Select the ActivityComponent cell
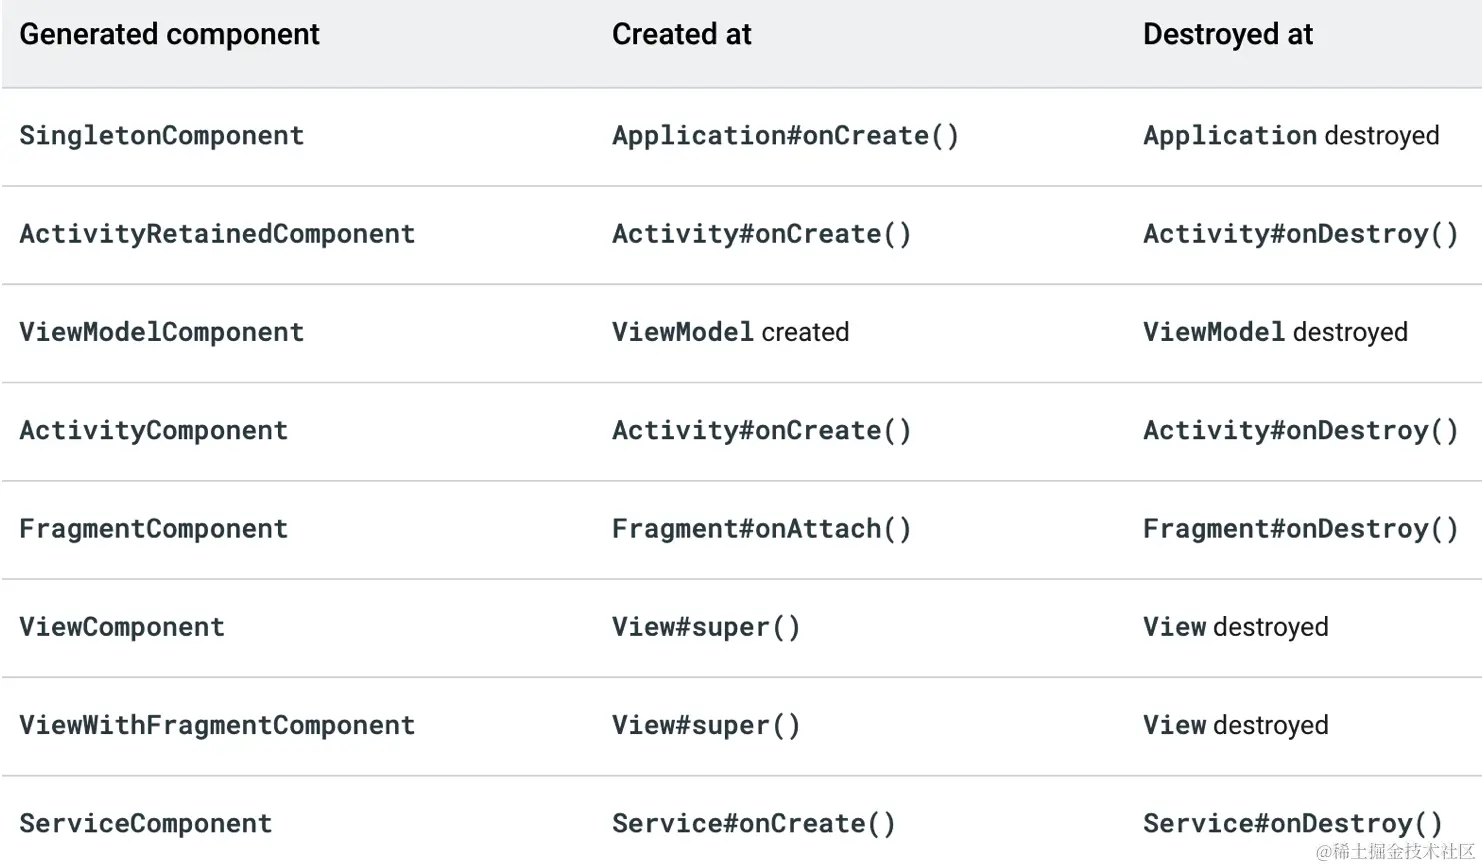Screen dimensions: 1482x868 pos(153,431)
